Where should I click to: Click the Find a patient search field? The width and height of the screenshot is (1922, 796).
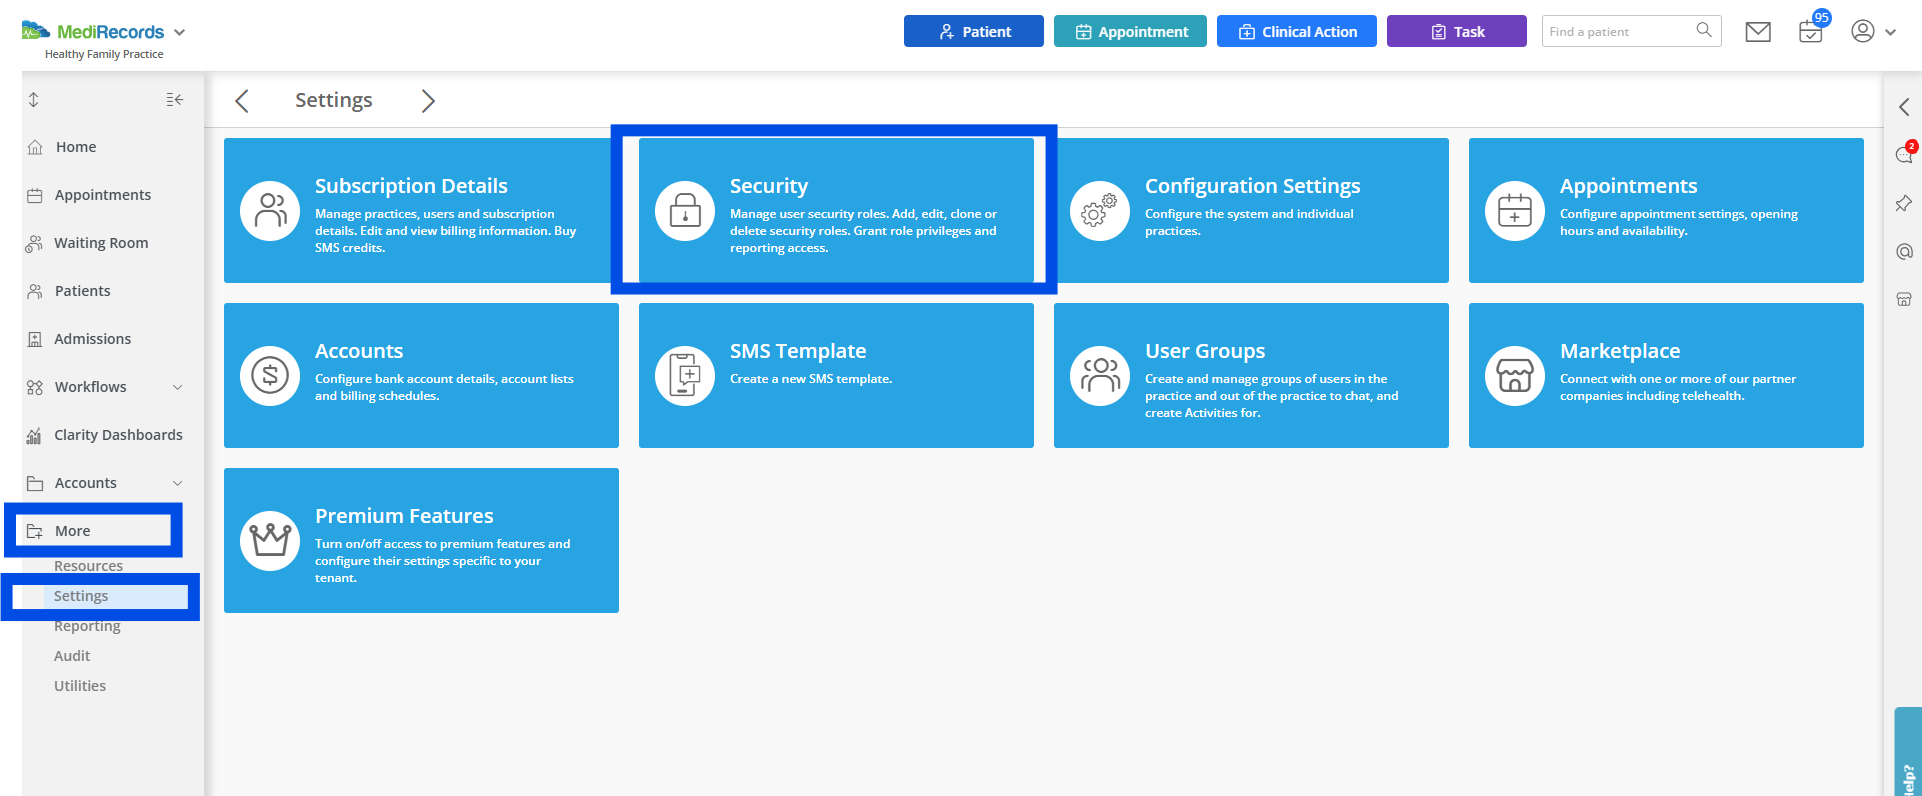[x=1618, y=32]
